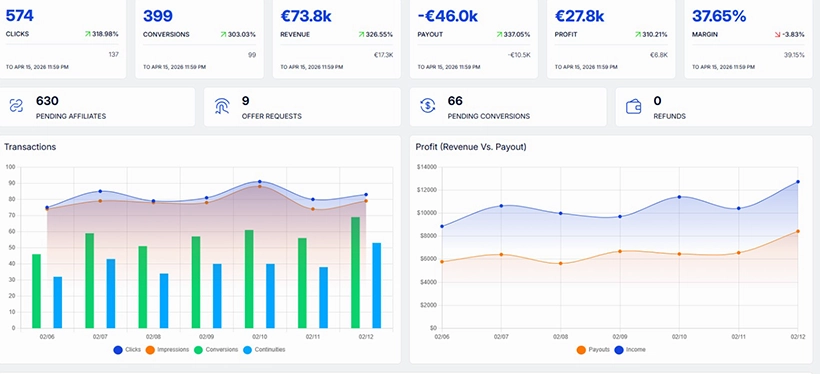The height and width of the screenshot is (374, 820).
Task: Click the Profit (Revenue Vs. Payout) title
Action: tap(471, 147)
